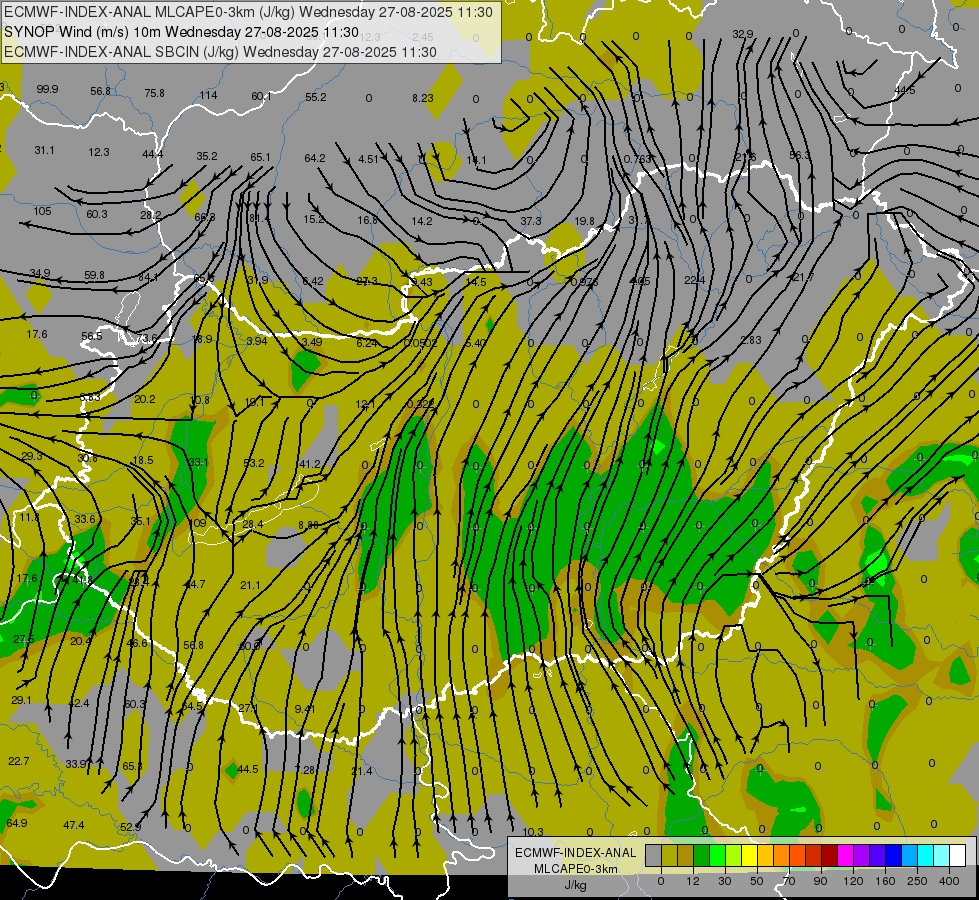Click the legend scale label 12

(x=693, y=881)
